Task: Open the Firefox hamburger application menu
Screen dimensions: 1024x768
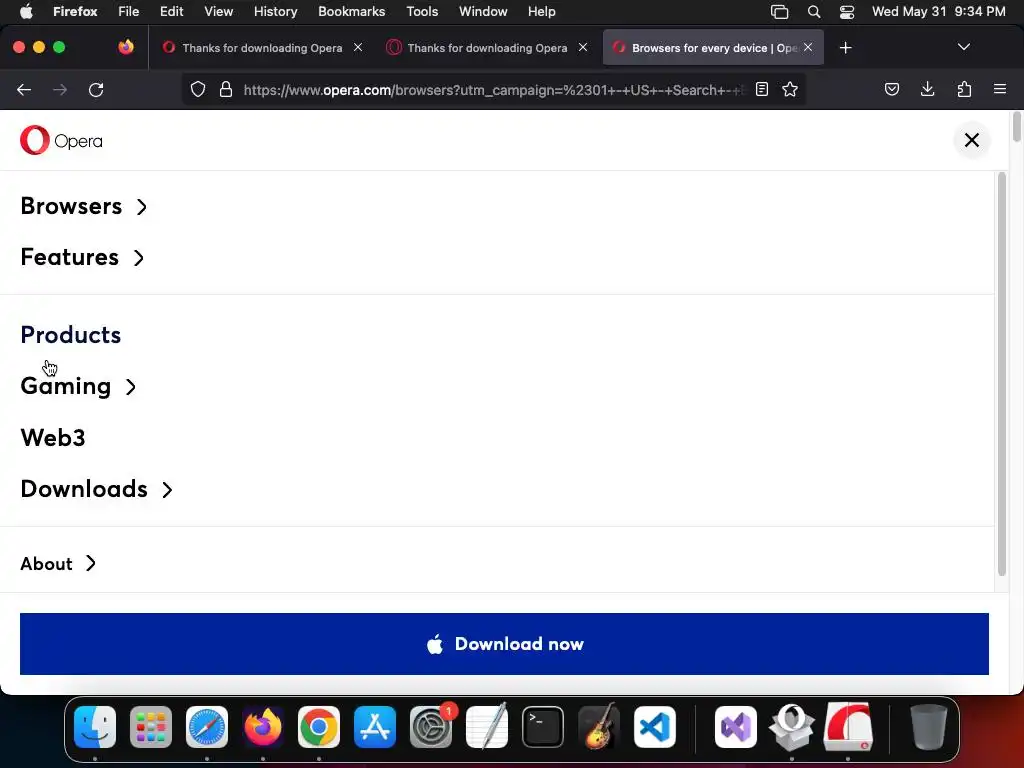Action: [1000, 89]
